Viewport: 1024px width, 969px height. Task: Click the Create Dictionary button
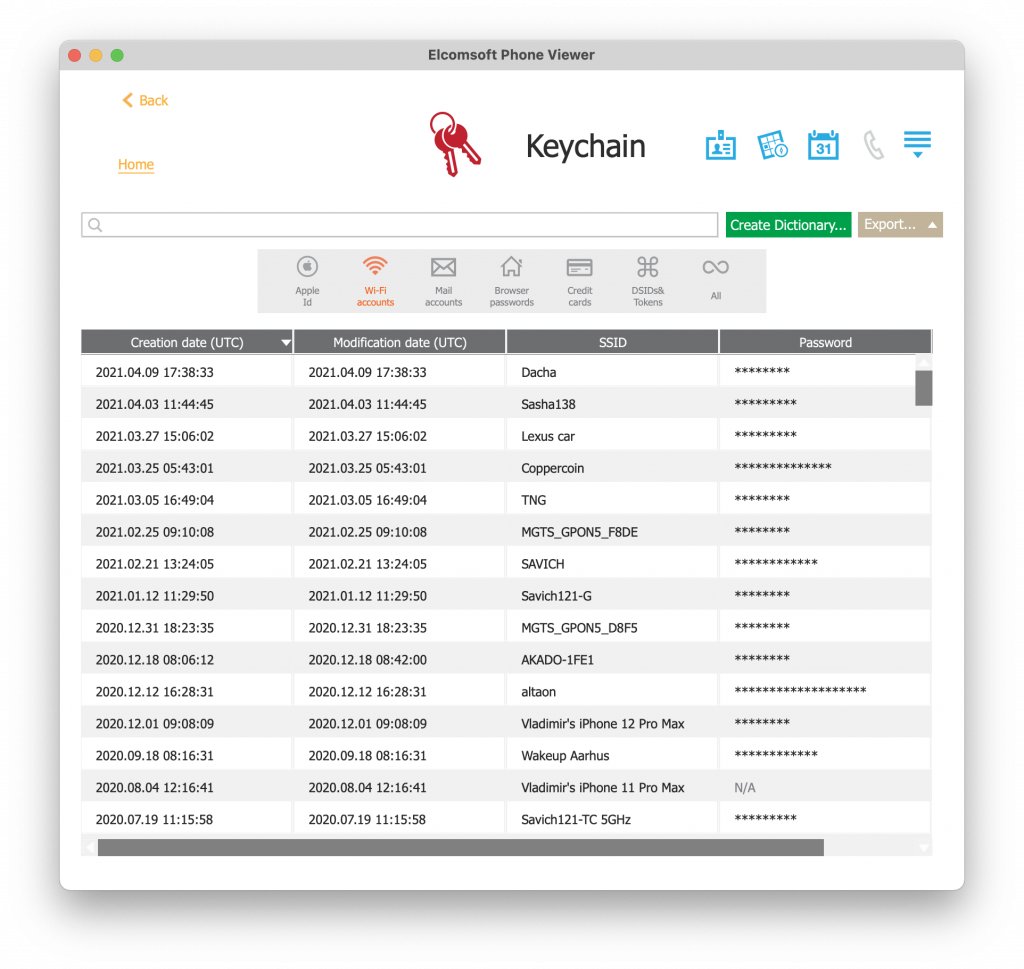pyautogui.click(x=788, y=225)
